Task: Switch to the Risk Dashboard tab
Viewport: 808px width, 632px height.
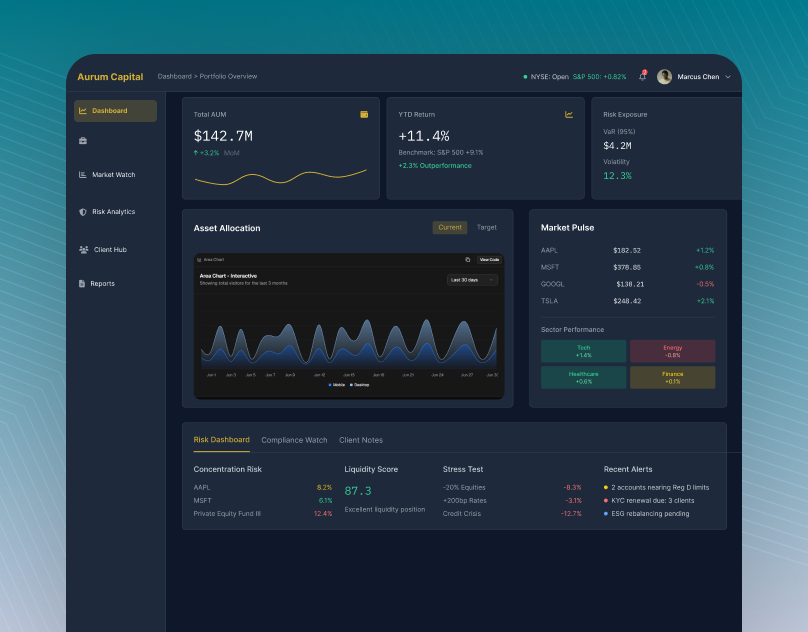Action: point(222,440)
